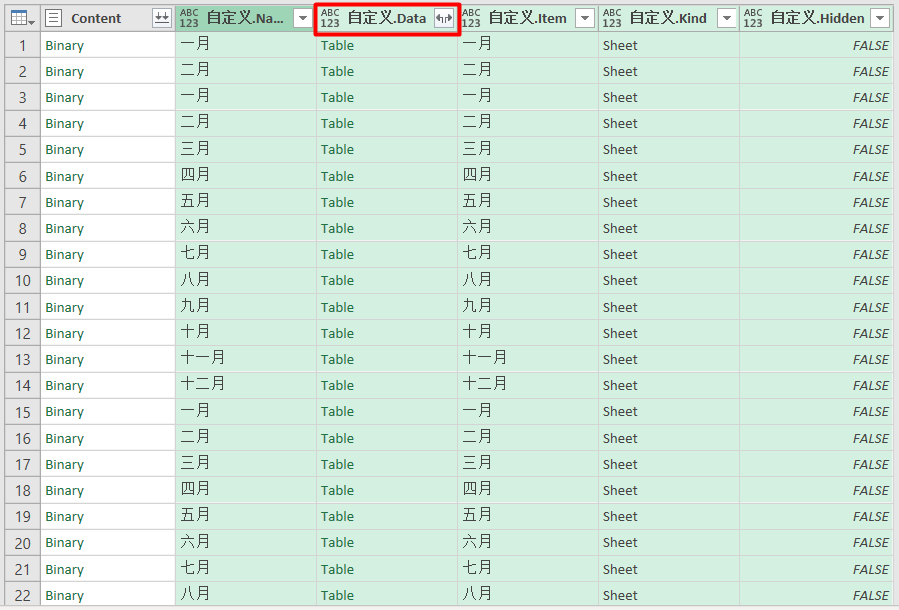Open the filter dropdown on 自定义.Hidden column
The image size is (899, 610).
tap(877, 18)
